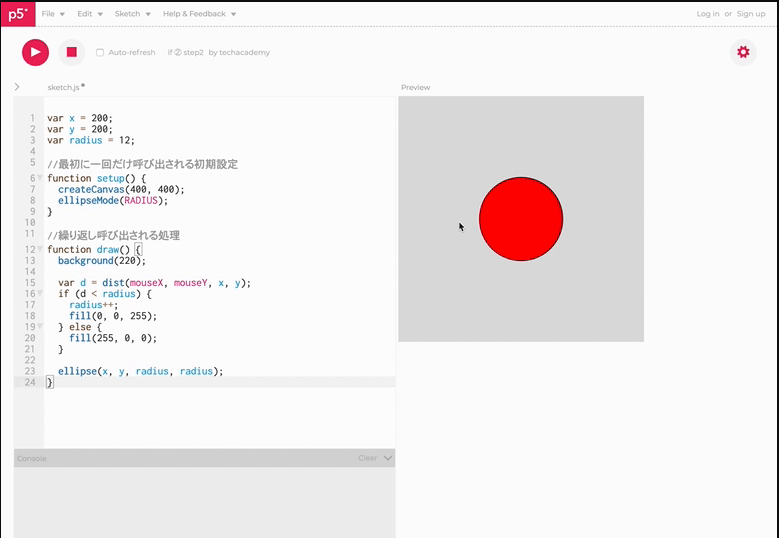Open the Help & Feedback menu

click(x=199, y=14)
